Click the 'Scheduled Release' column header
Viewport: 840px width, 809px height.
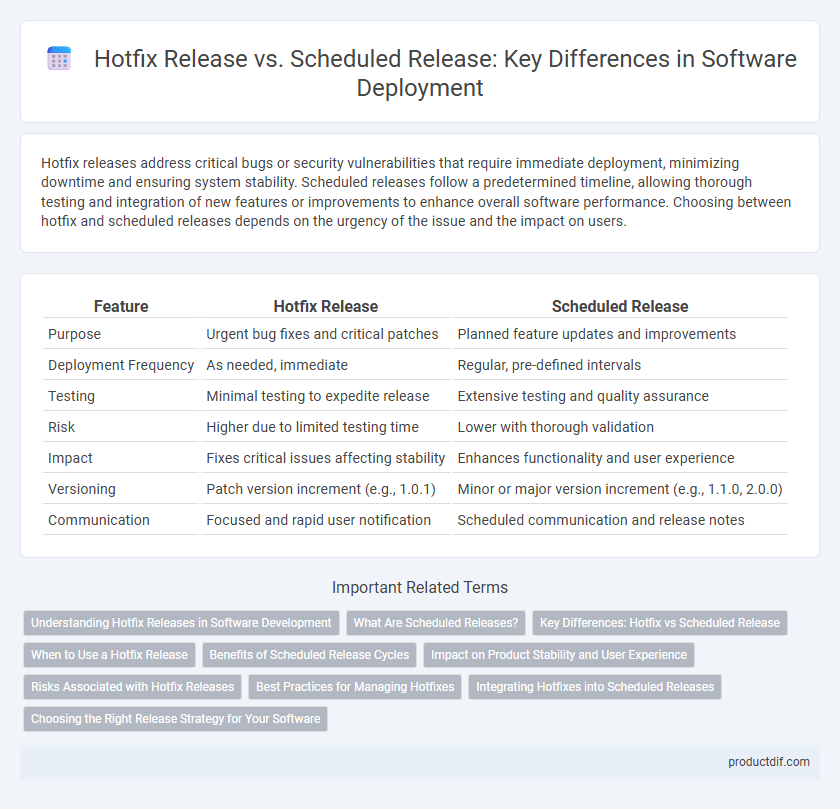point(620,306)
